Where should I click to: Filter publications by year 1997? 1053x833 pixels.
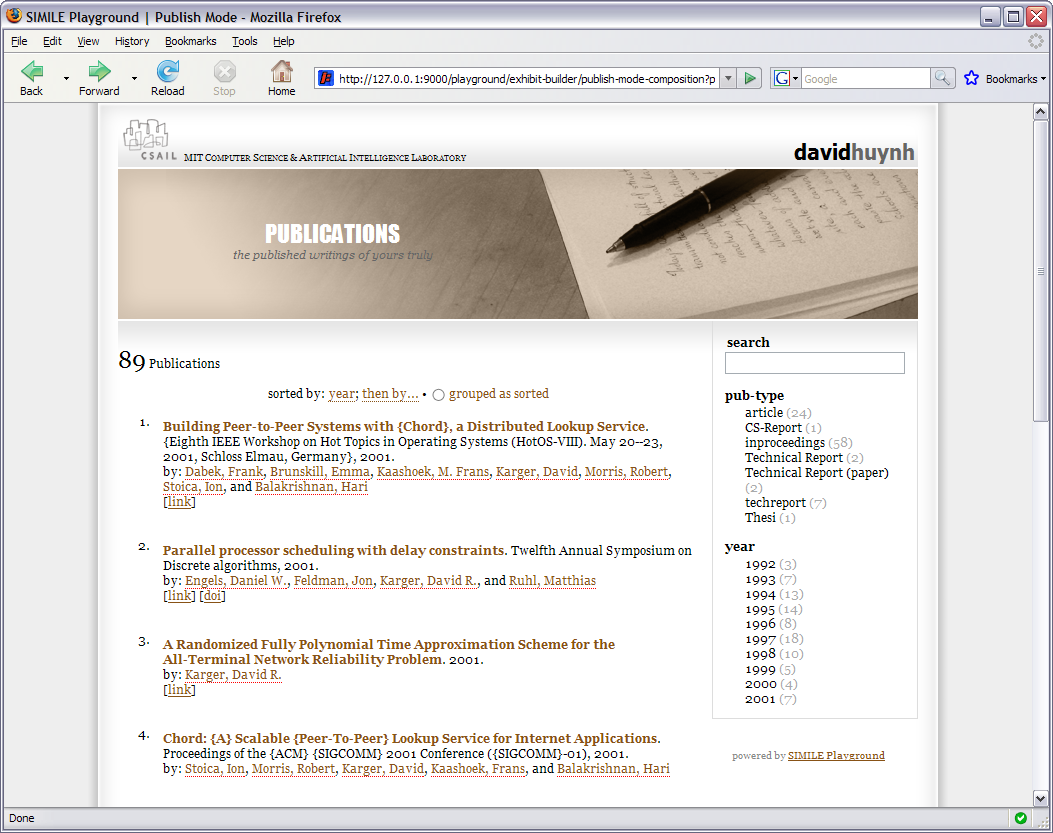pos(760,639)
